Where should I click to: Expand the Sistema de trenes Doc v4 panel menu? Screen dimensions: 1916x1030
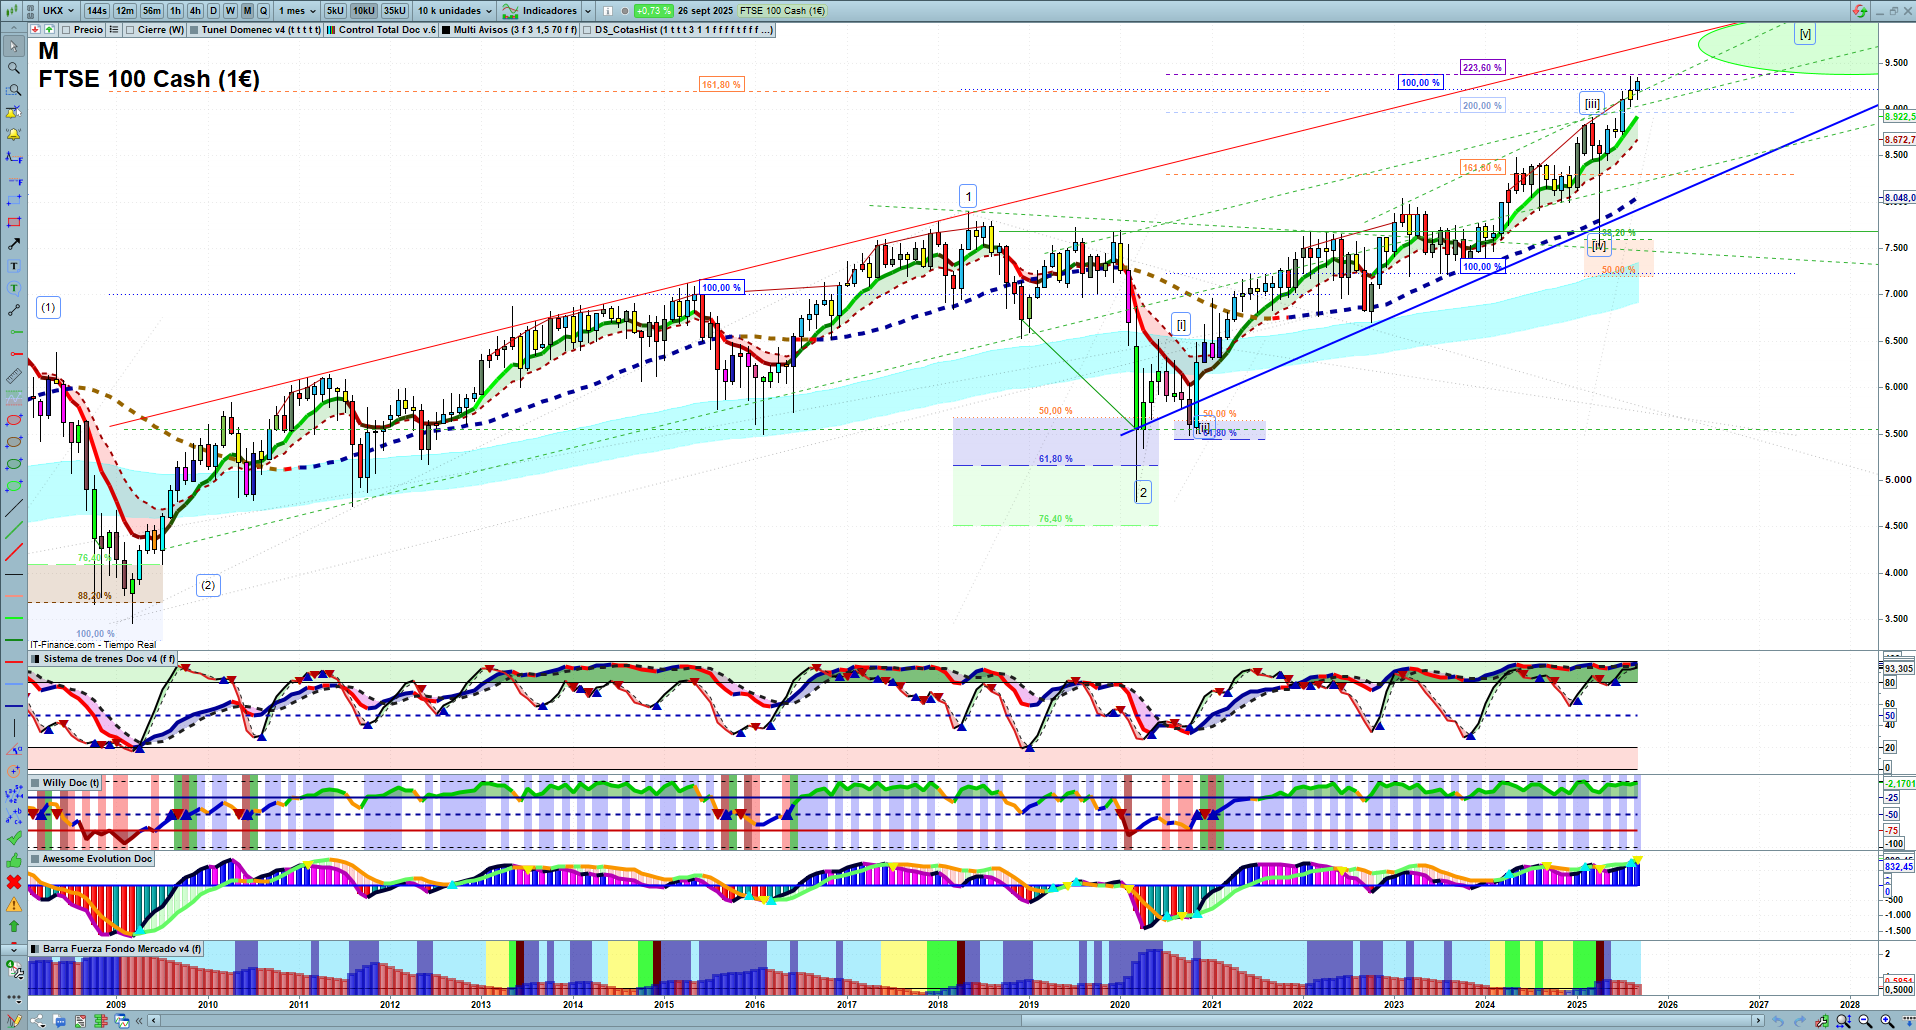pos(36,659)
